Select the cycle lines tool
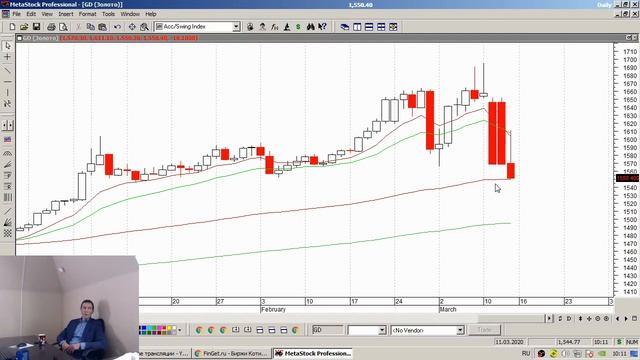The width and height of the screenshot is (640, 360). click(x=7, y=198)
